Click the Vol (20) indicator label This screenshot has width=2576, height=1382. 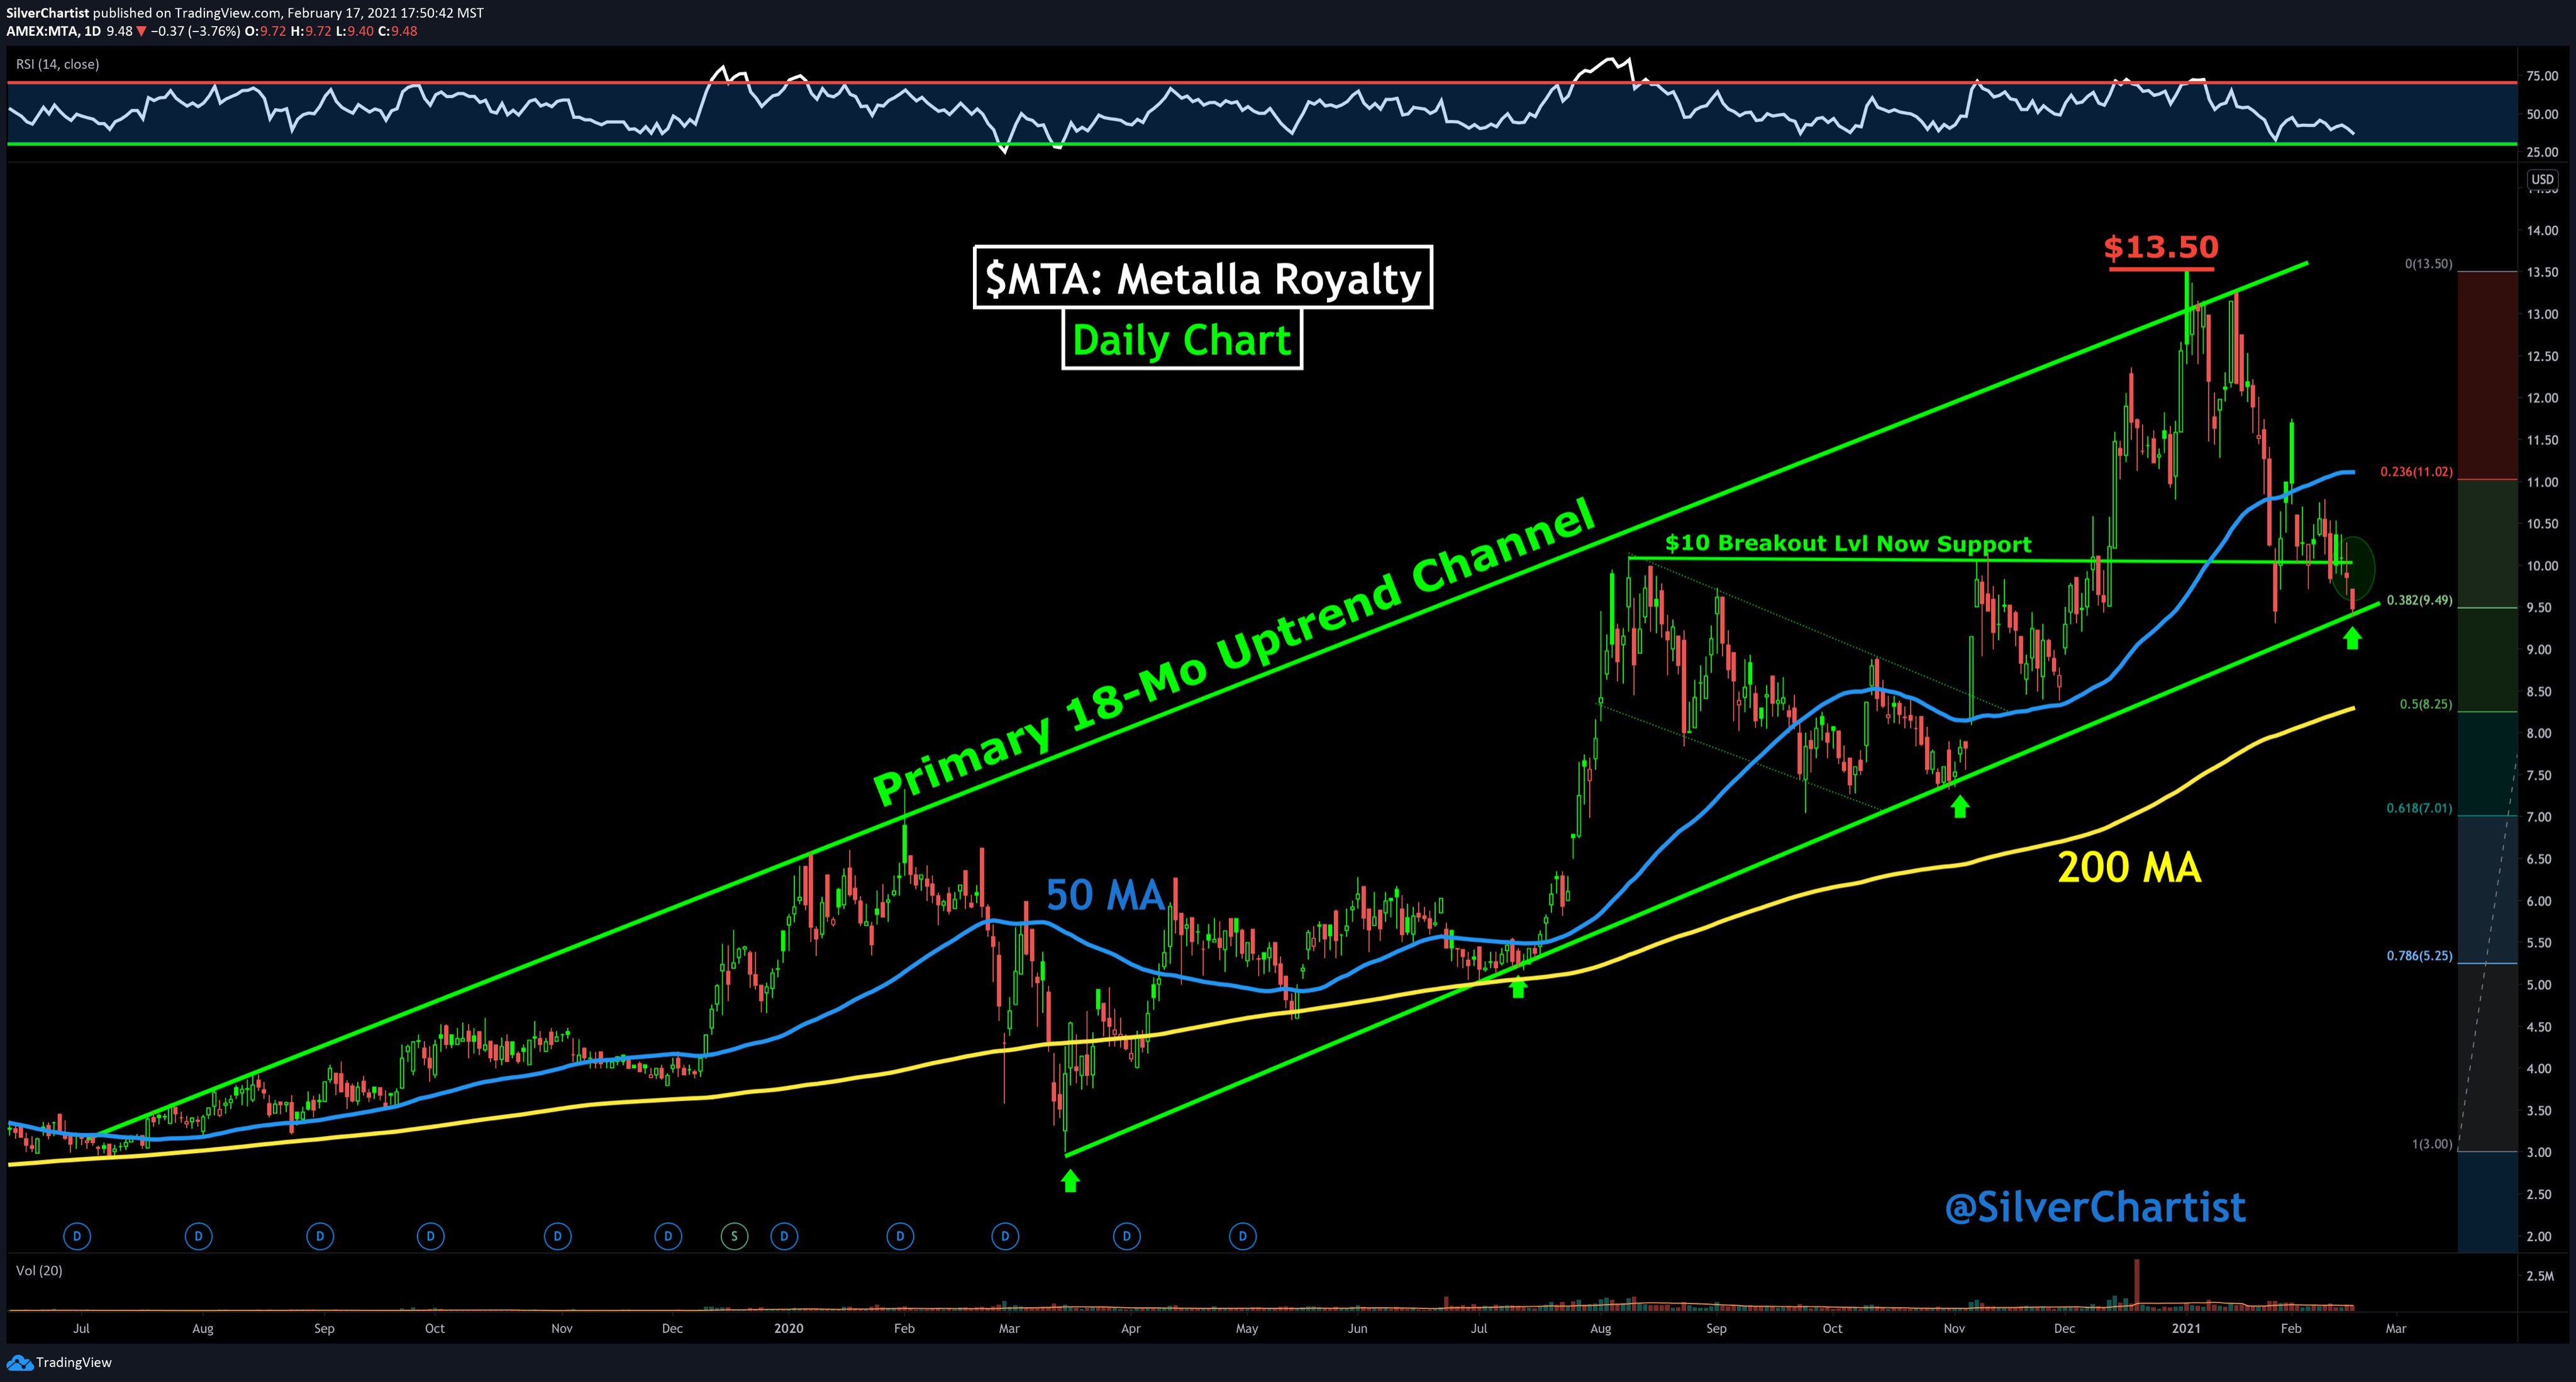pos(39,1270)
